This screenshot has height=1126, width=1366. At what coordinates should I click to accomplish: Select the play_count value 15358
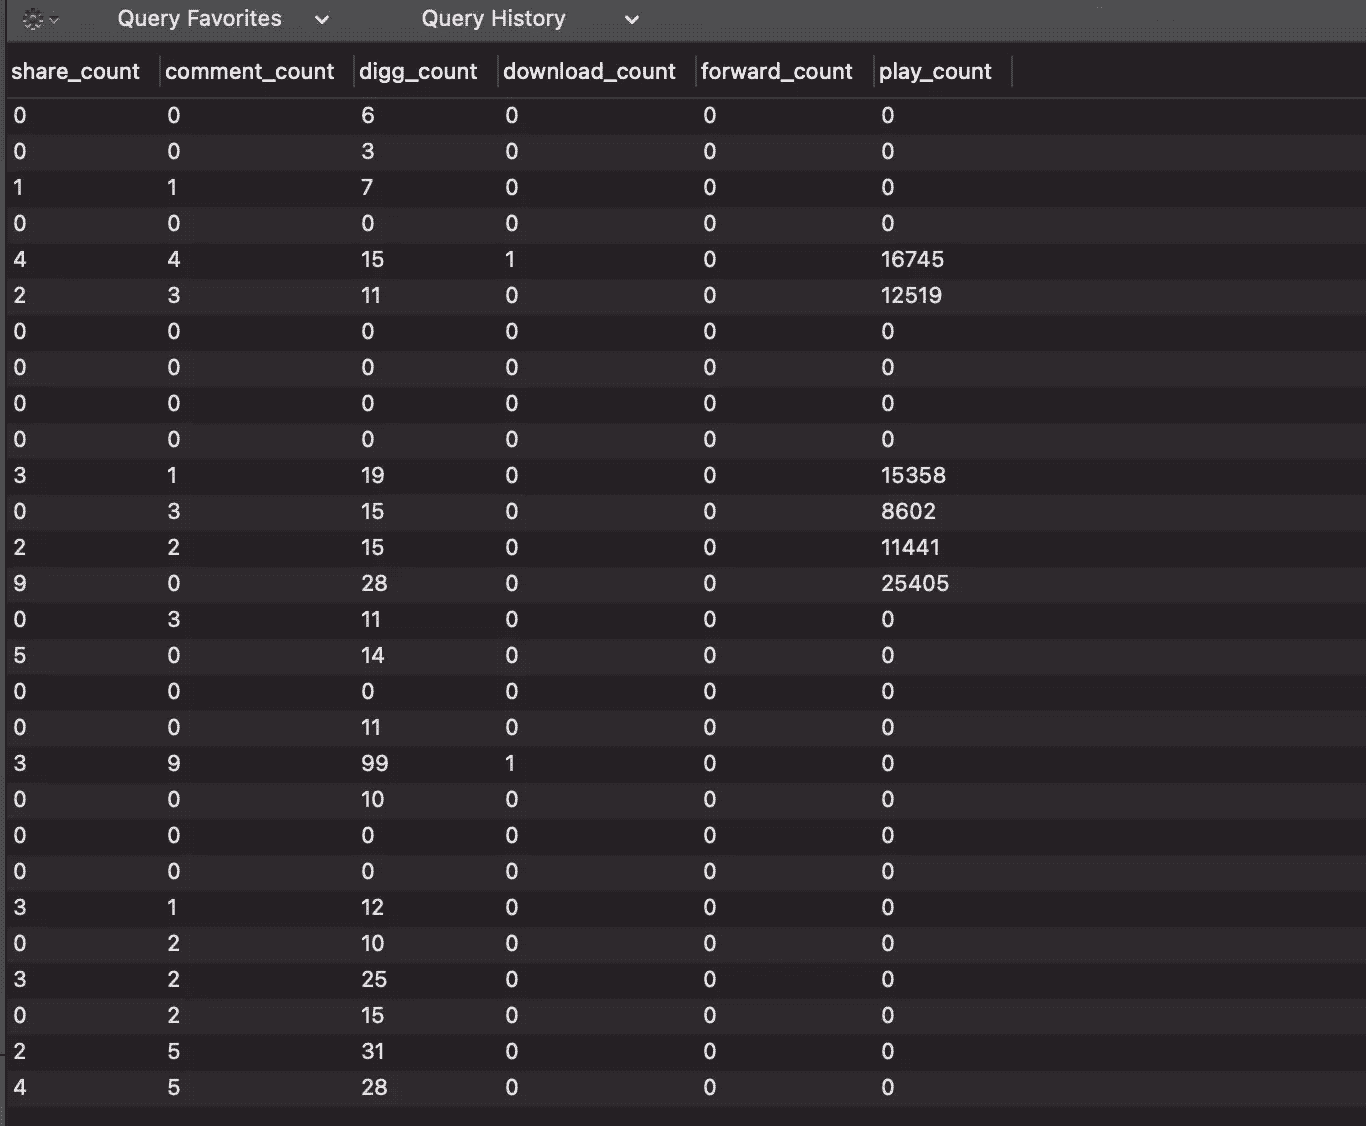click(x=913, y=476)
